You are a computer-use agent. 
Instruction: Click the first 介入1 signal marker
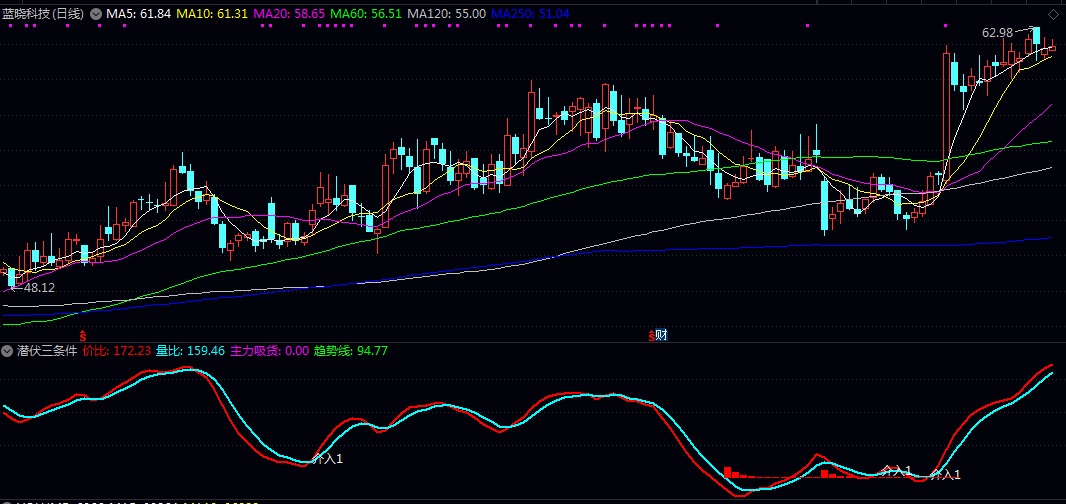[328, 458]
